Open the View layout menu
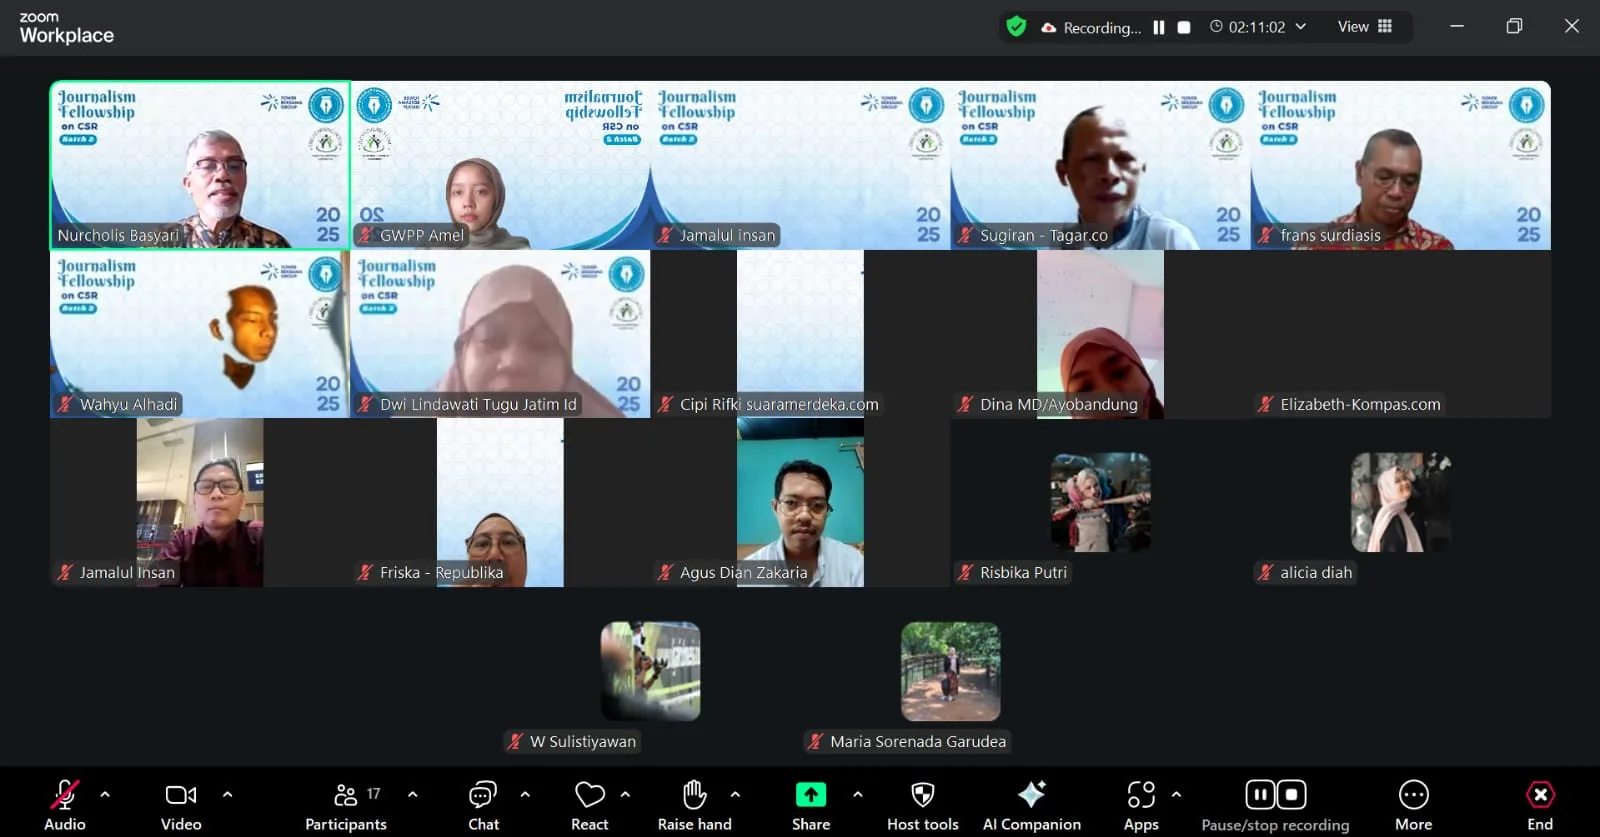Viewport: 1600px width, 837px height. pos(1365,27)
